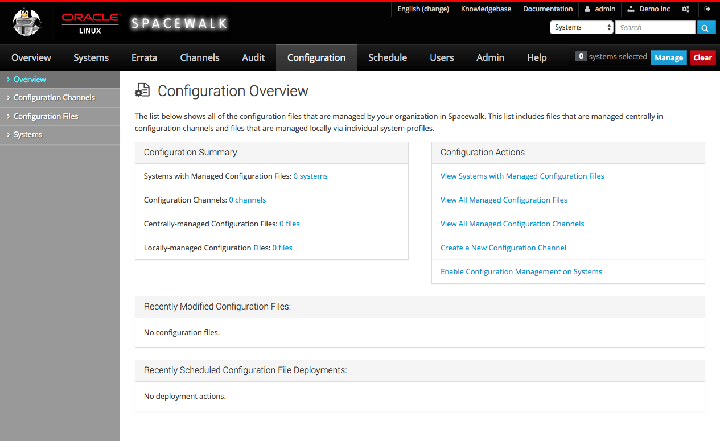
Task: Open the Admin menu
Action: pos(490,57)
